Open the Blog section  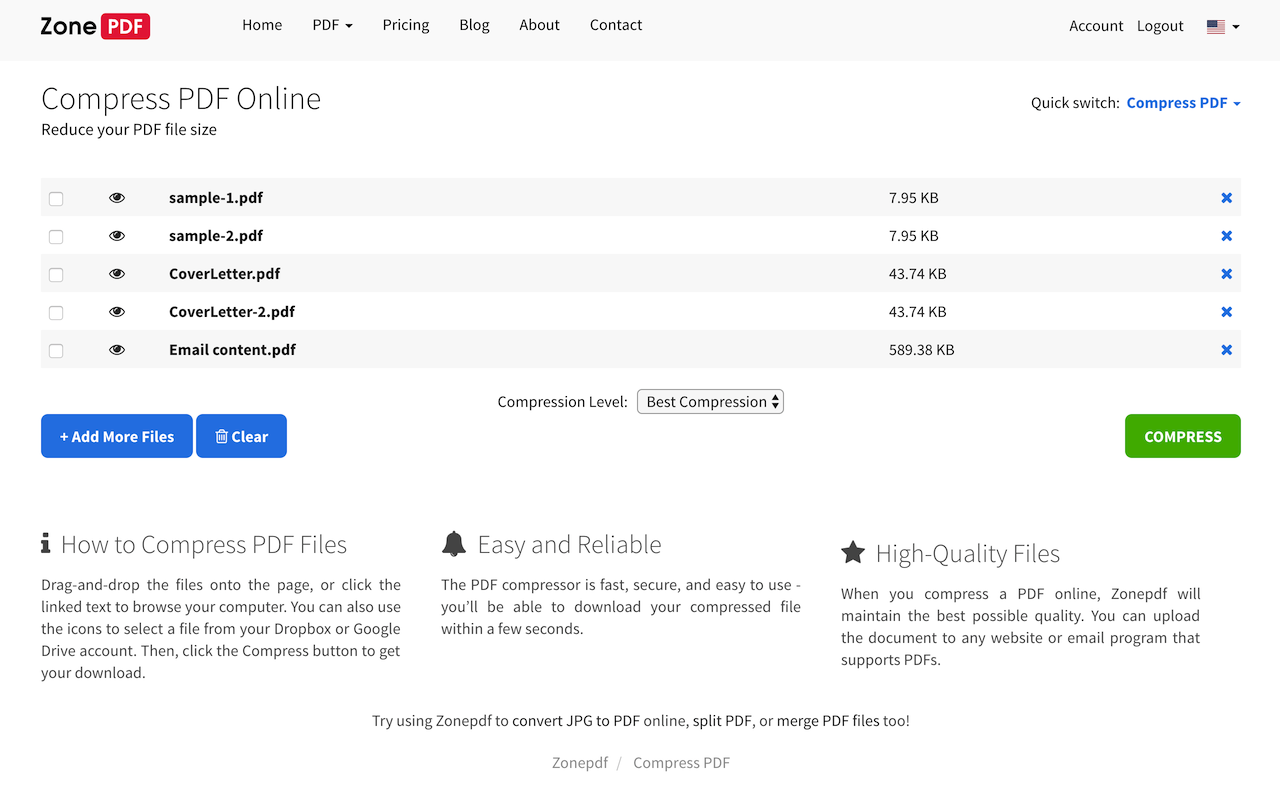[x=474, y=25]
